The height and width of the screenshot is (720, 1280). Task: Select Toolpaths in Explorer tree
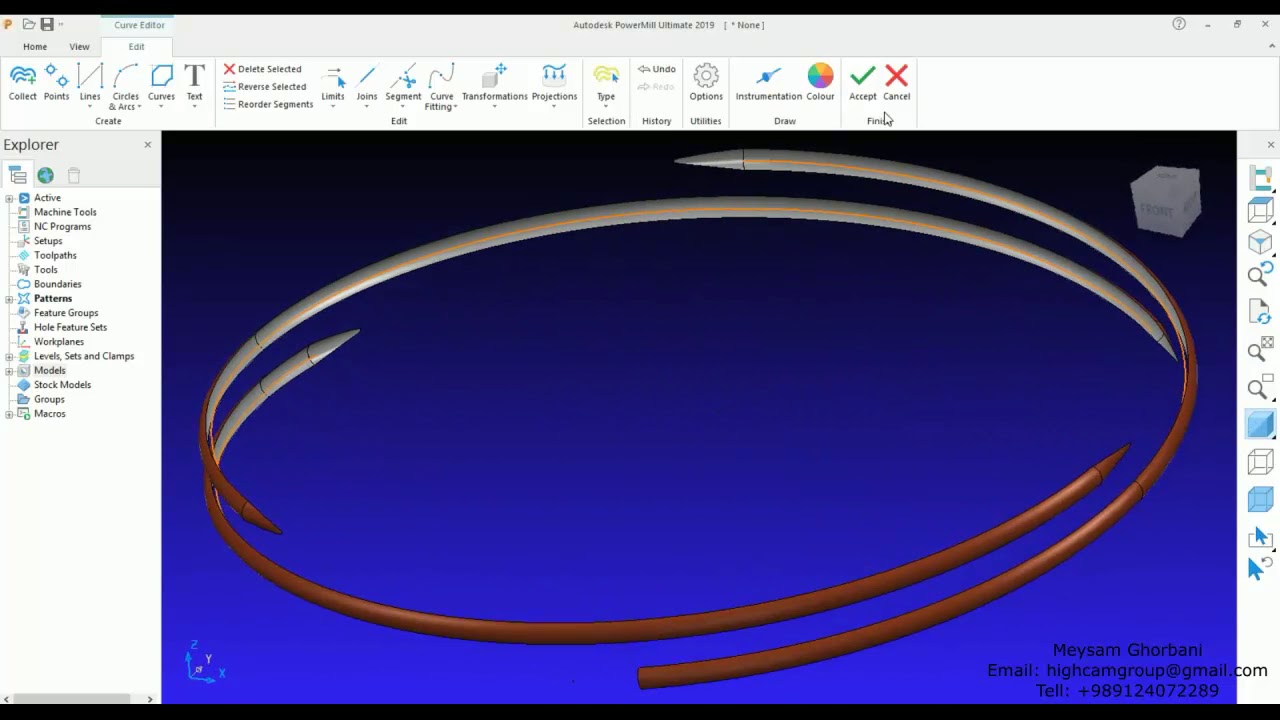pyautogui.click(x=55, y=255)
